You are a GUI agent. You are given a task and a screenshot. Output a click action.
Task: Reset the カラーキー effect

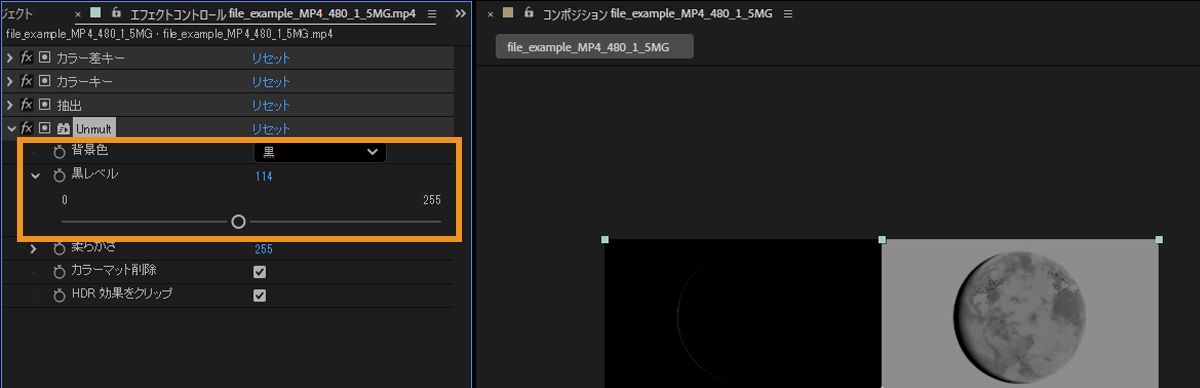pyautogui.click(x=271, y=81)
